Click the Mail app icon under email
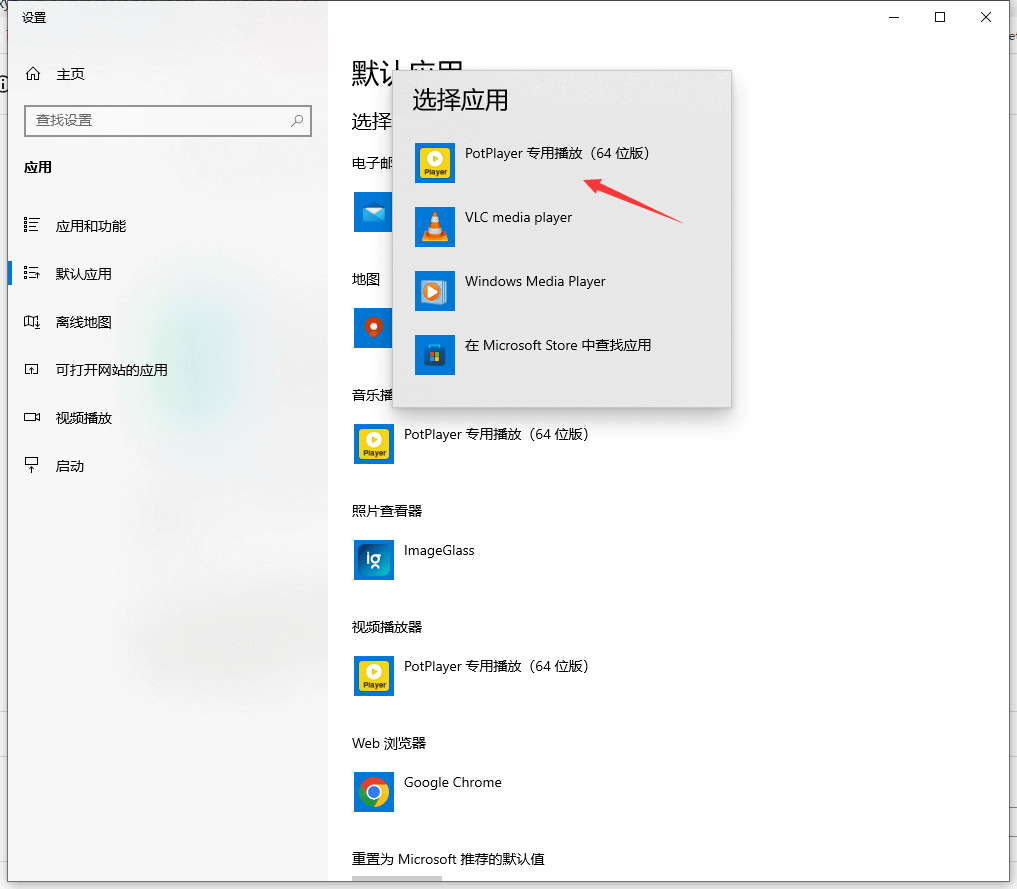Screen dimensions: 1017x889 tap(373, 212)
